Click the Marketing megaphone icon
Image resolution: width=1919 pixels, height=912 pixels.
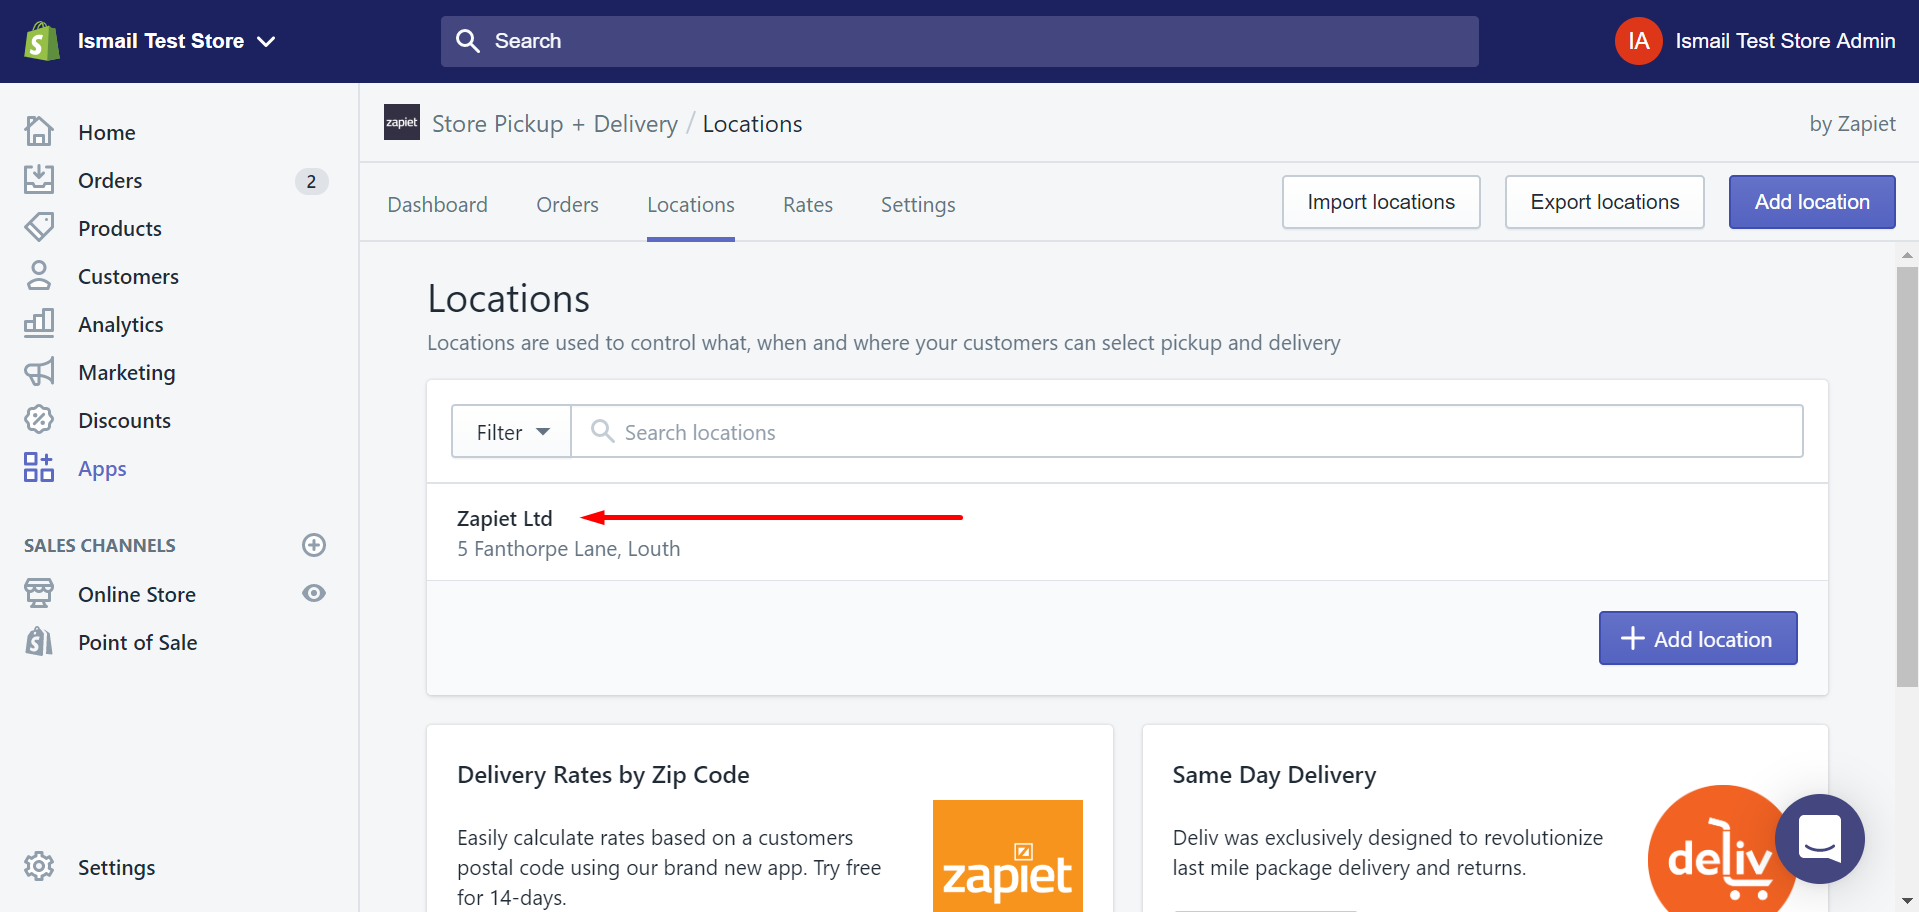[x=39, y=371]
